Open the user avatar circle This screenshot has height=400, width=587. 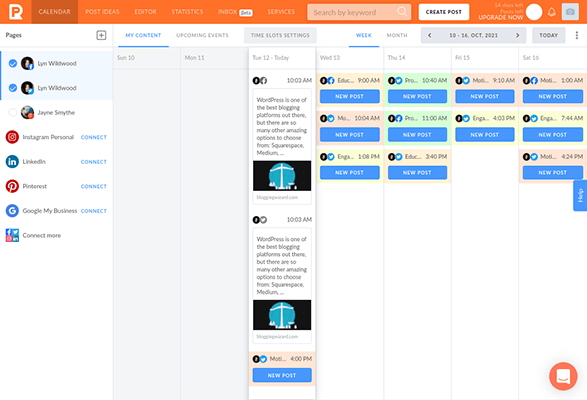[534, 12]
